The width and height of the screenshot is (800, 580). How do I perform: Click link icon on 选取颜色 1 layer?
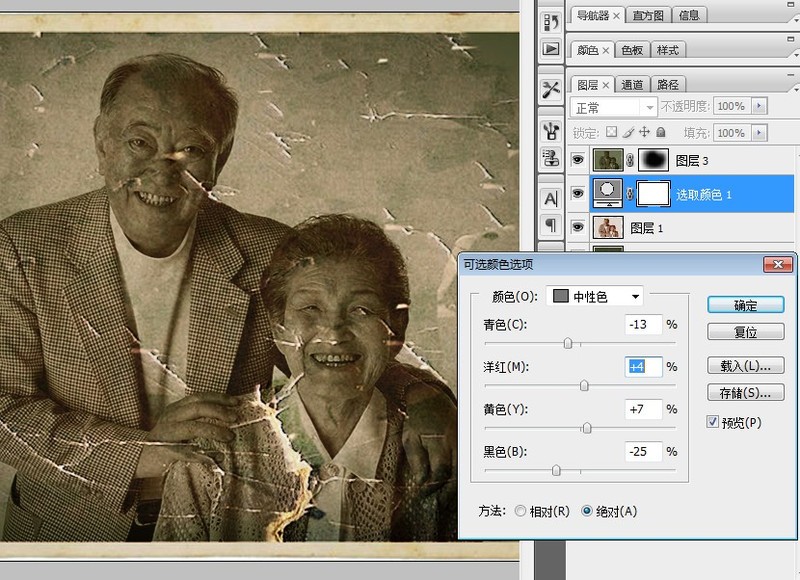coord(630,194)
